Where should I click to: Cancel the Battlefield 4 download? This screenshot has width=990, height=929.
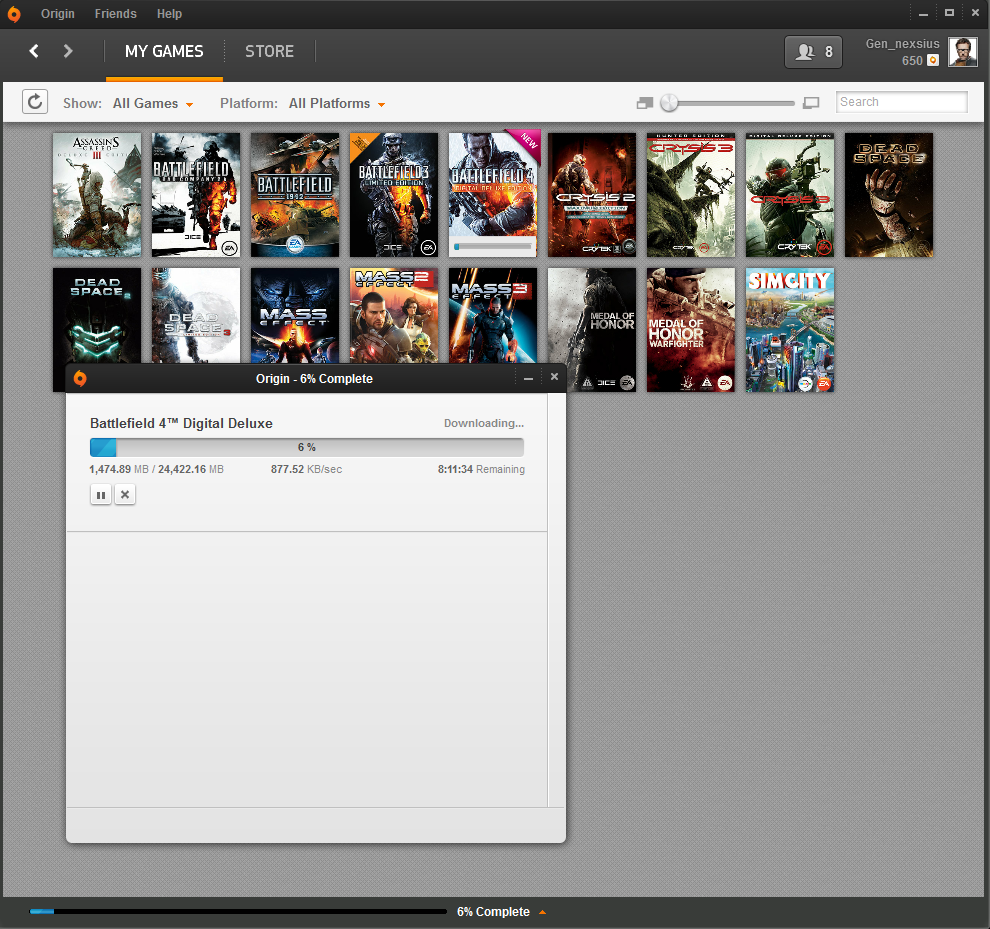tap(125, 494)
